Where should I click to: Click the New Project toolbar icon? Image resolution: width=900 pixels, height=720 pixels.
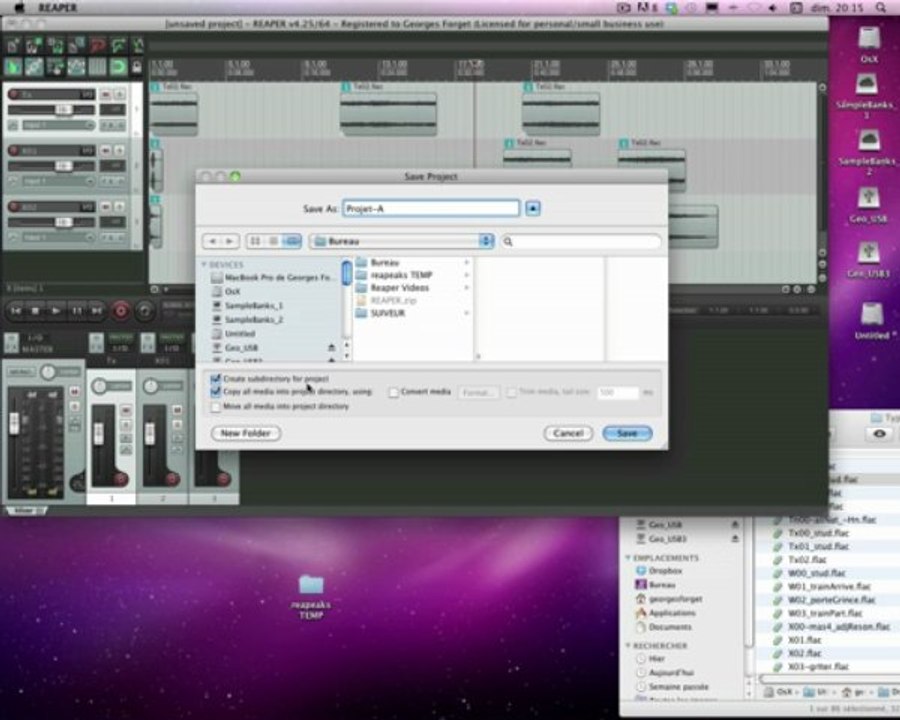pos(13,45)
